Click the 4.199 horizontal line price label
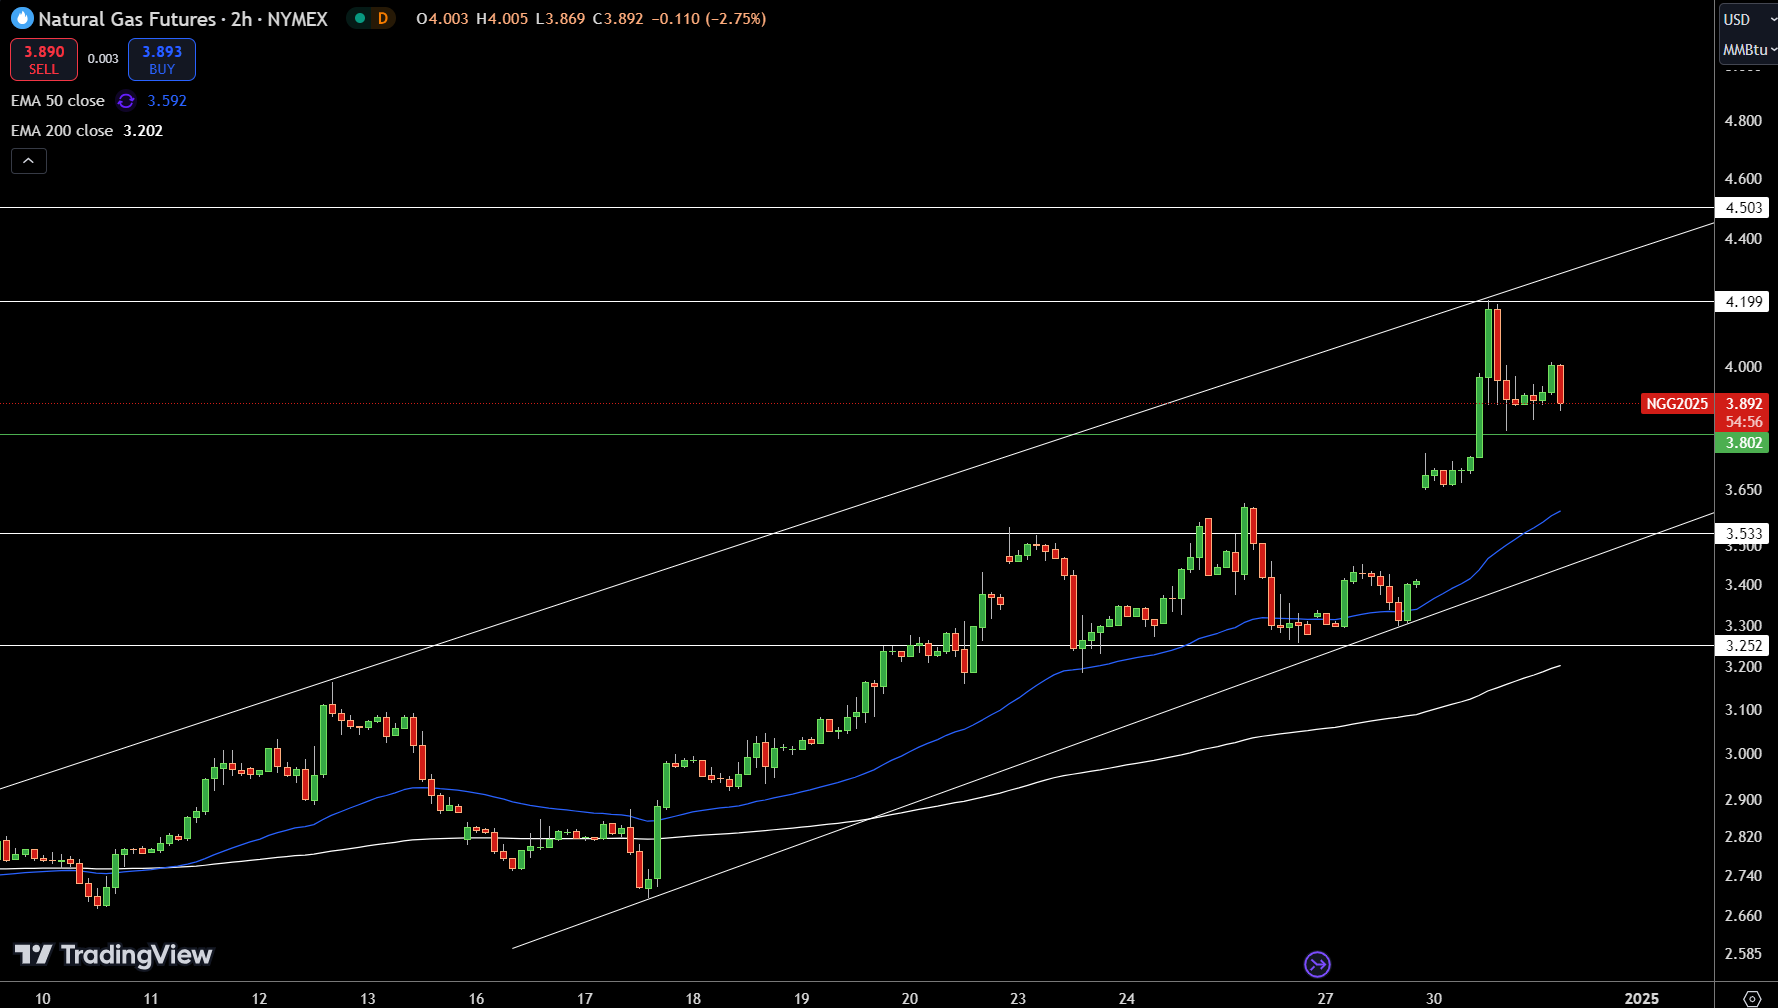Image resolution: width=1778 pixels, height=1008 pixels. (1743, 302)
